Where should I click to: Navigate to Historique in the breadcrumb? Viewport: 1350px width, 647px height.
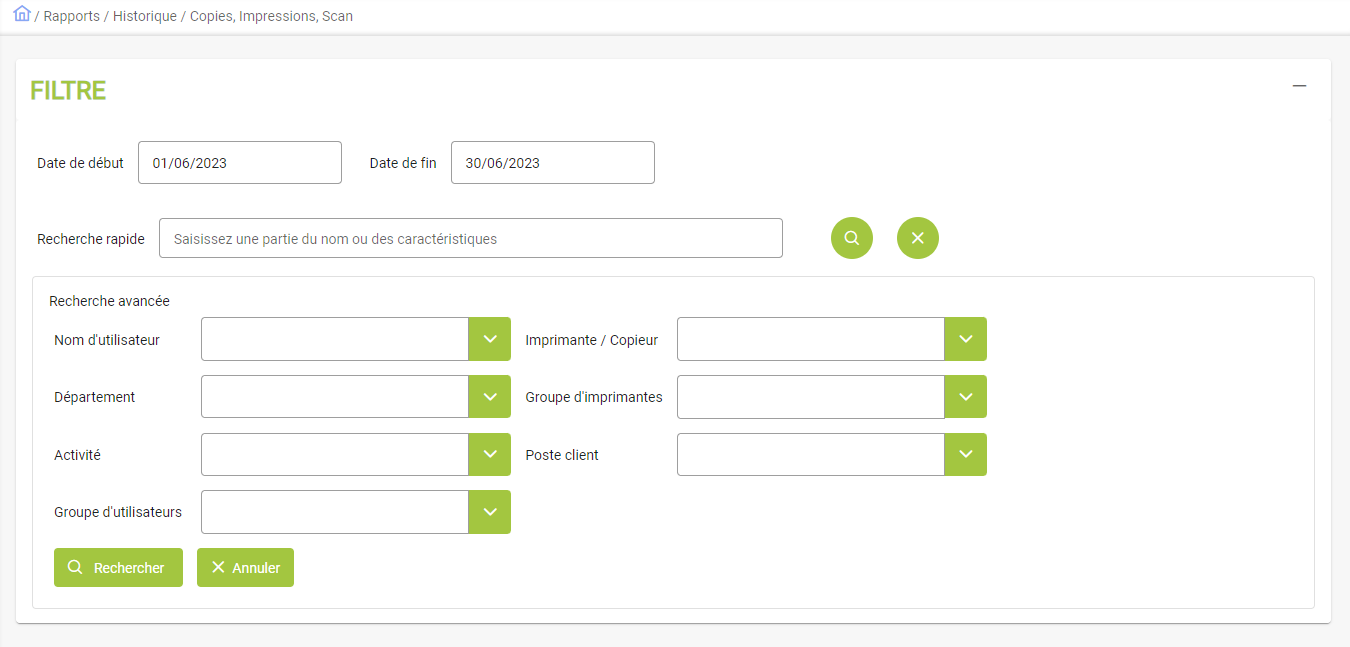tap(146, 16)
